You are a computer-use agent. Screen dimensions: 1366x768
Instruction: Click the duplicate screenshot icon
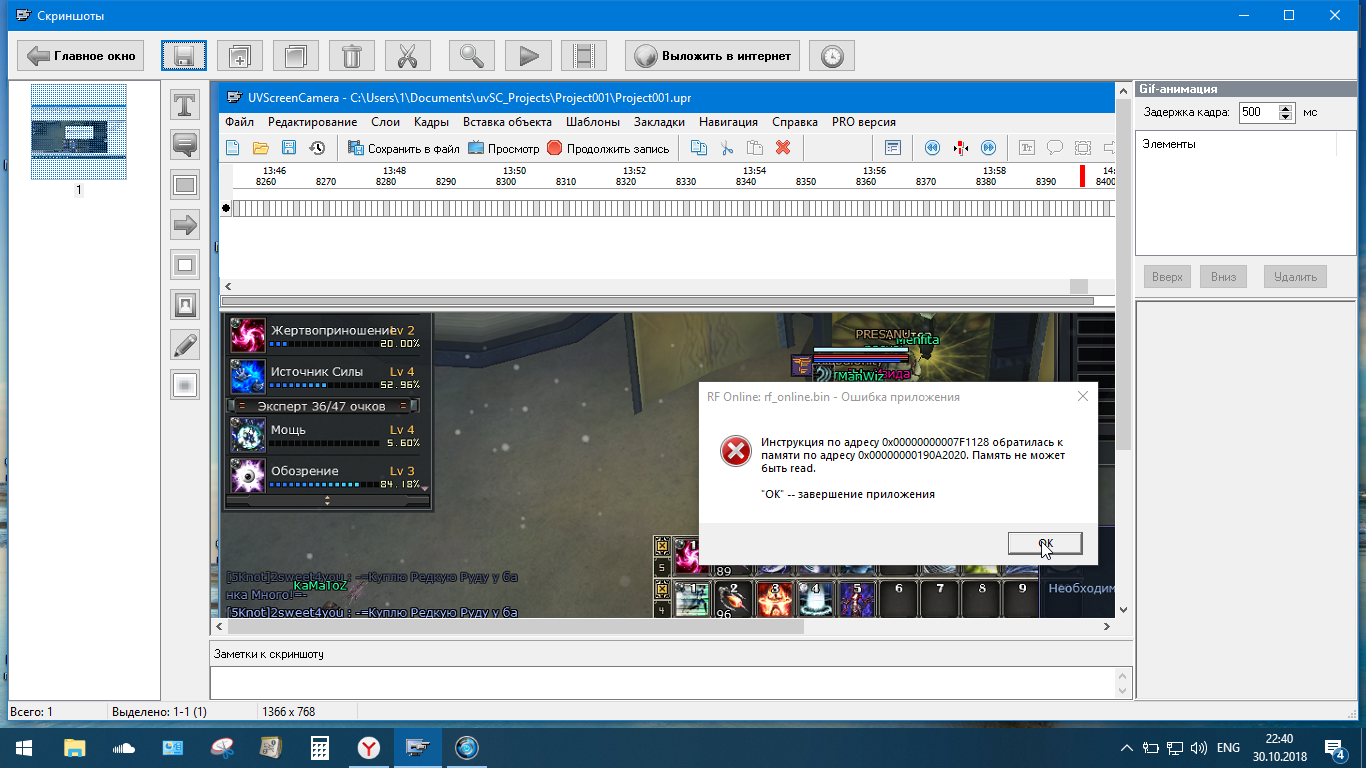[x=296, y=56]
